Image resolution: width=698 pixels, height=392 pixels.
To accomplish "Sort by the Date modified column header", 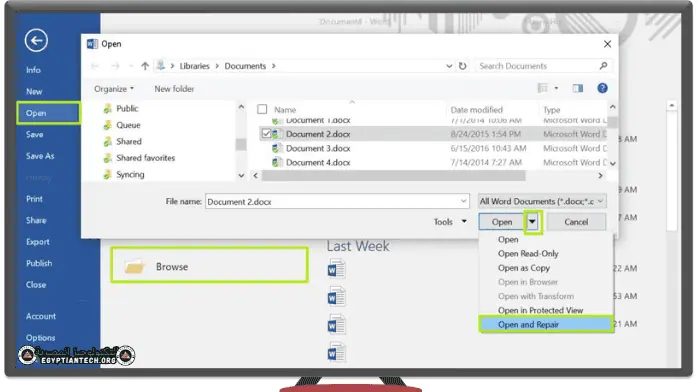I will (476, 109).
